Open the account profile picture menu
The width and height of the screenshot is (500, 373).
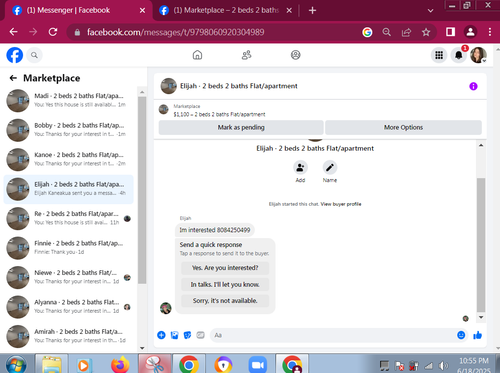pos(478,55)
